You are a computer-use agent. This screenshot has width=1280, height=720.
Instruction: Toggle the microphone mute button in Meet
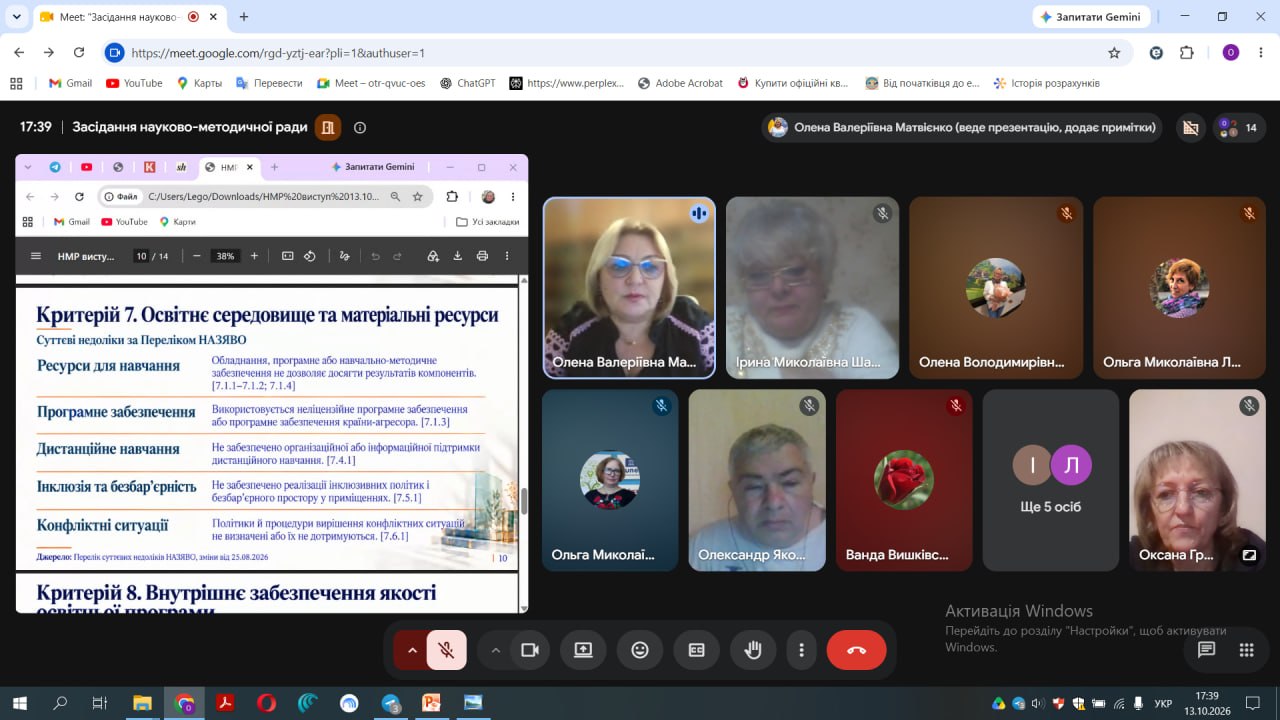[x=447, y=650]
